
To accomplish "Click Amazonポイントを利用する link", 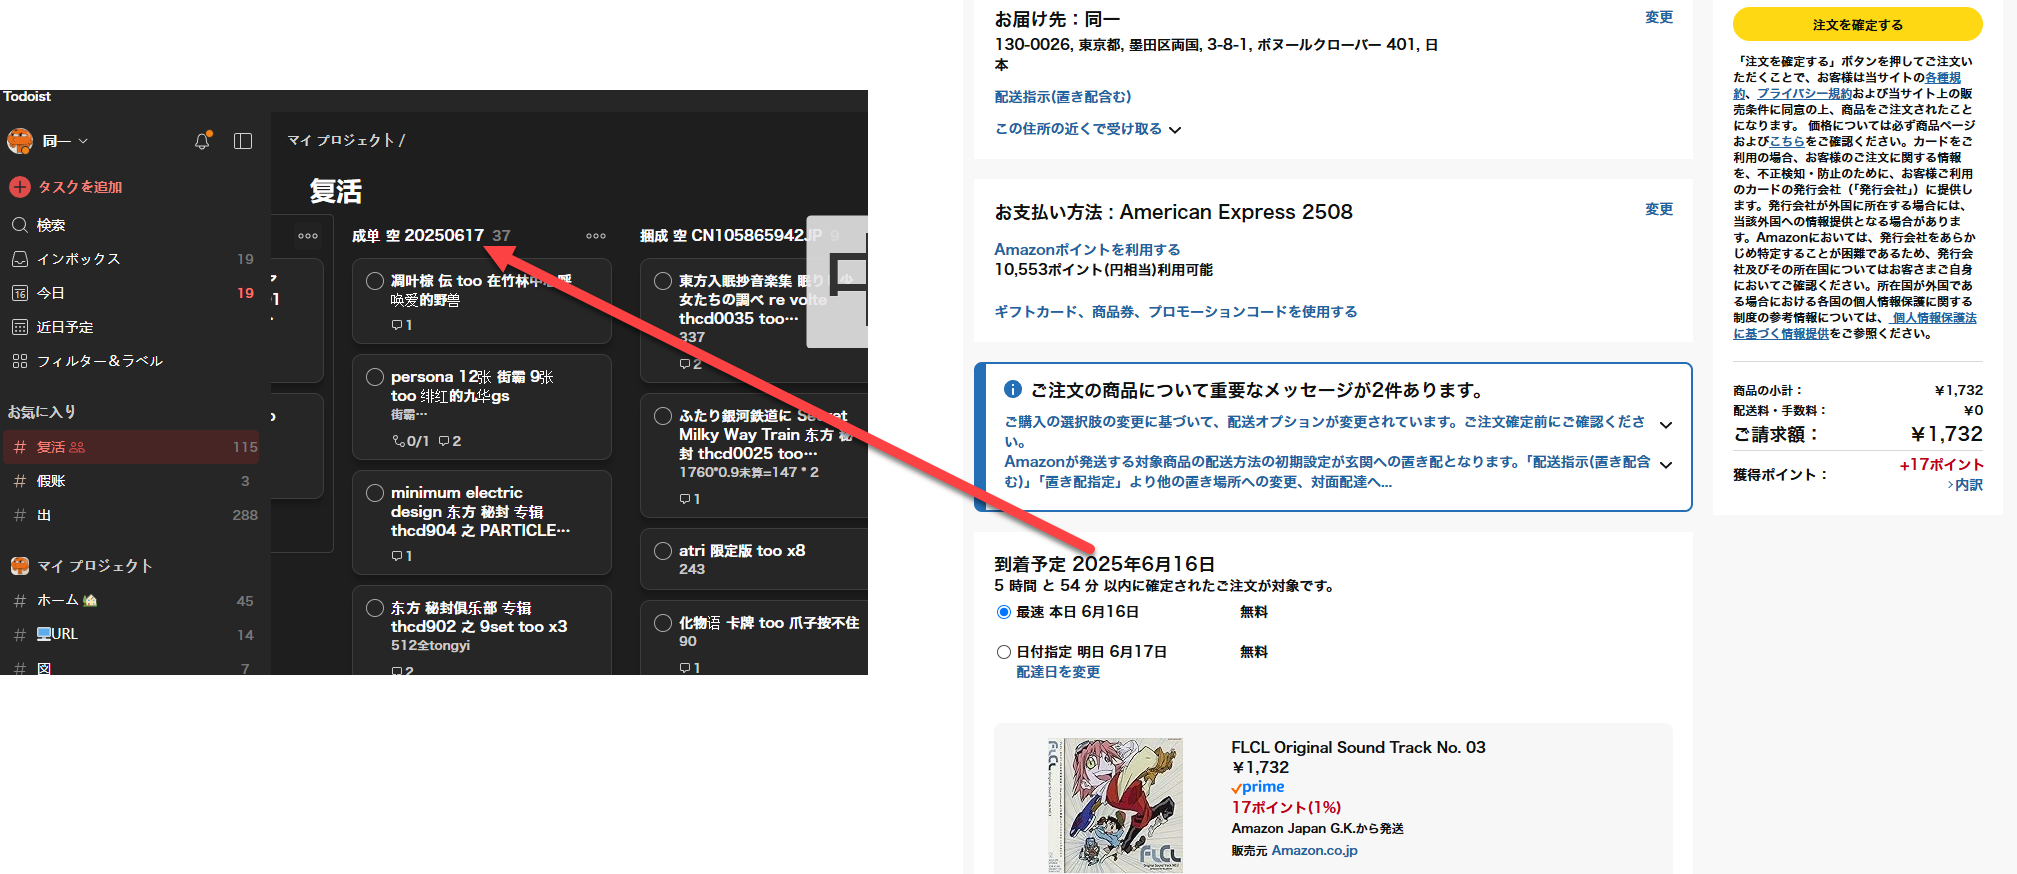I will (x=1087, y=249).
